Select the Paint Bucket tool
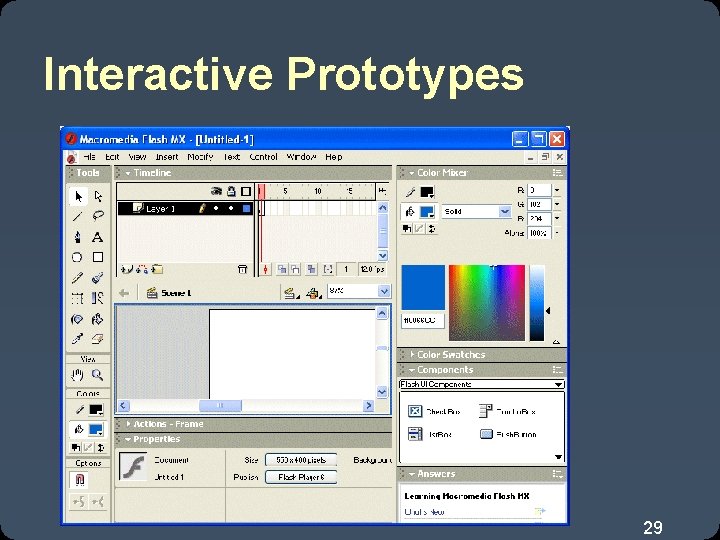Screen dimensions: 720x540 [97, 319]
